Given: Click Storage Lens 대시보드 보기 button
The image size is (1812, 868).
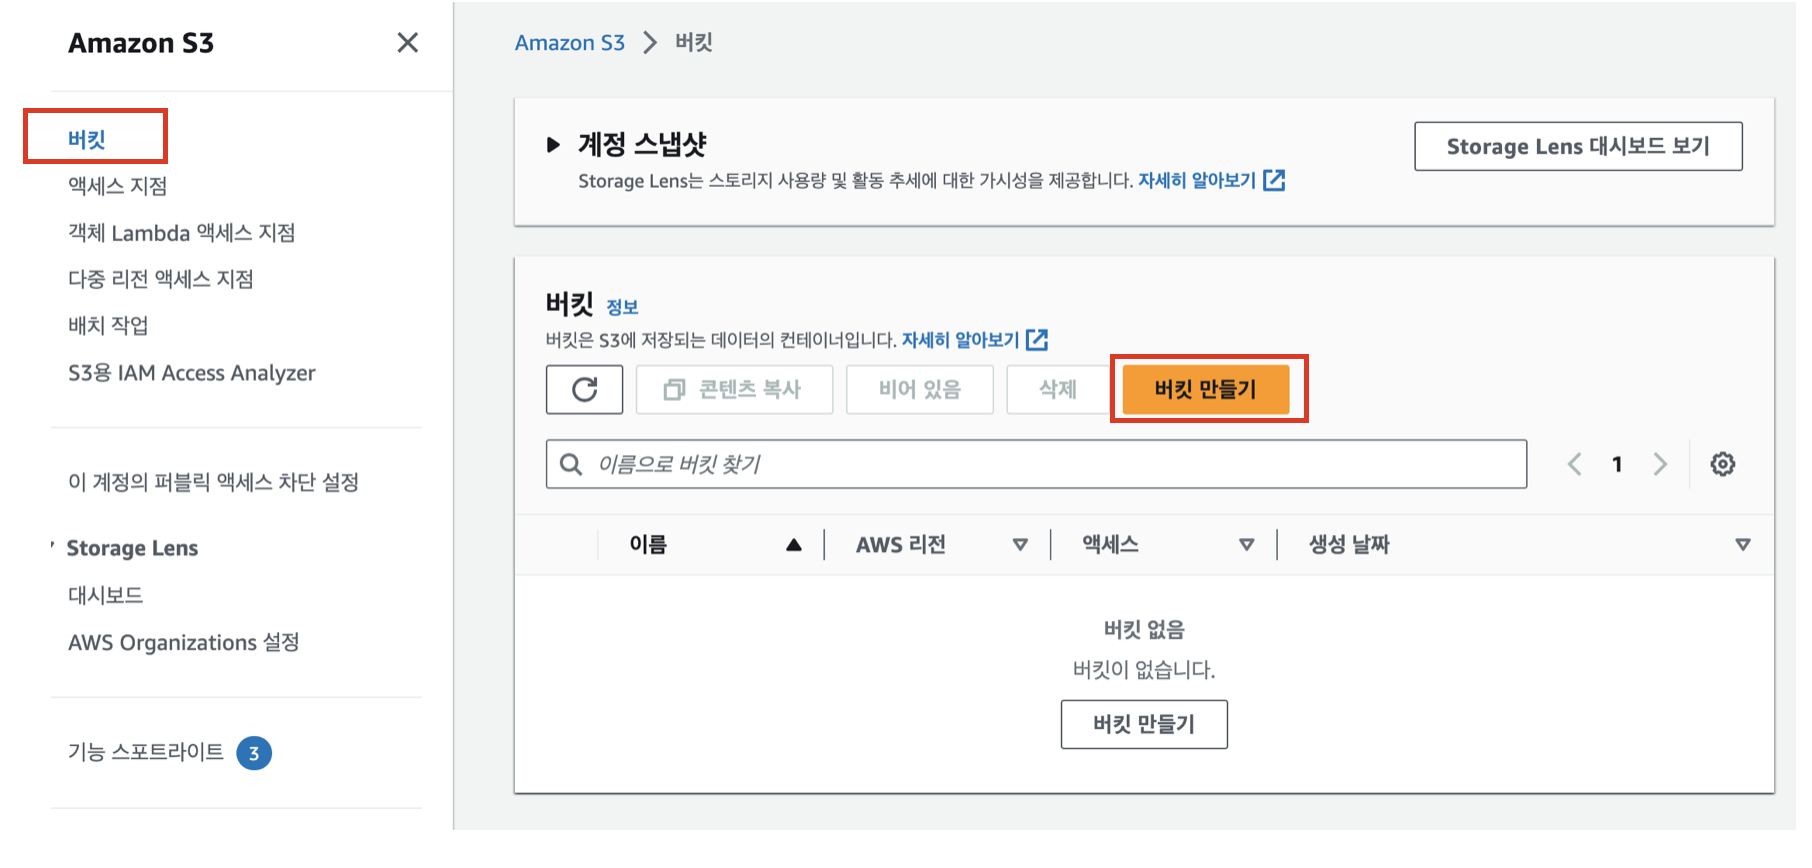Looking at the screenshot, I should tap(1578, 146).
